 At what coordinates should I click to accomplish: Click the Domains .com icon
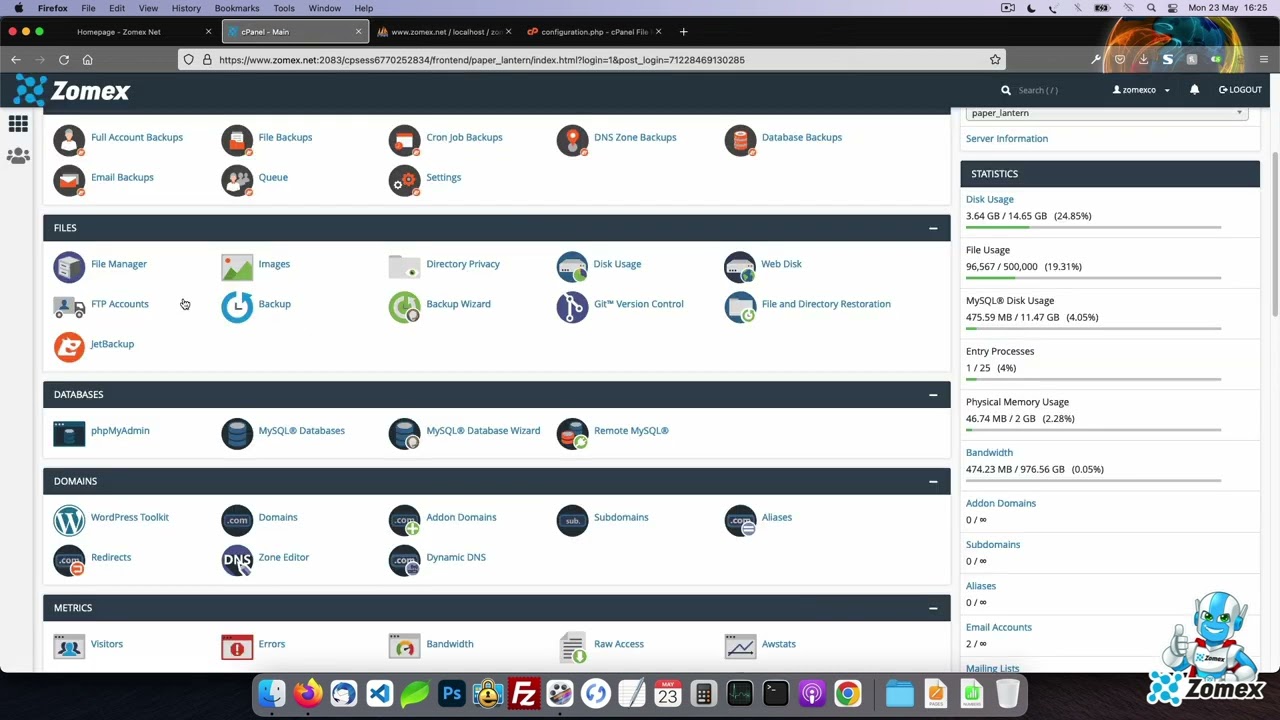tap(237, 521)
